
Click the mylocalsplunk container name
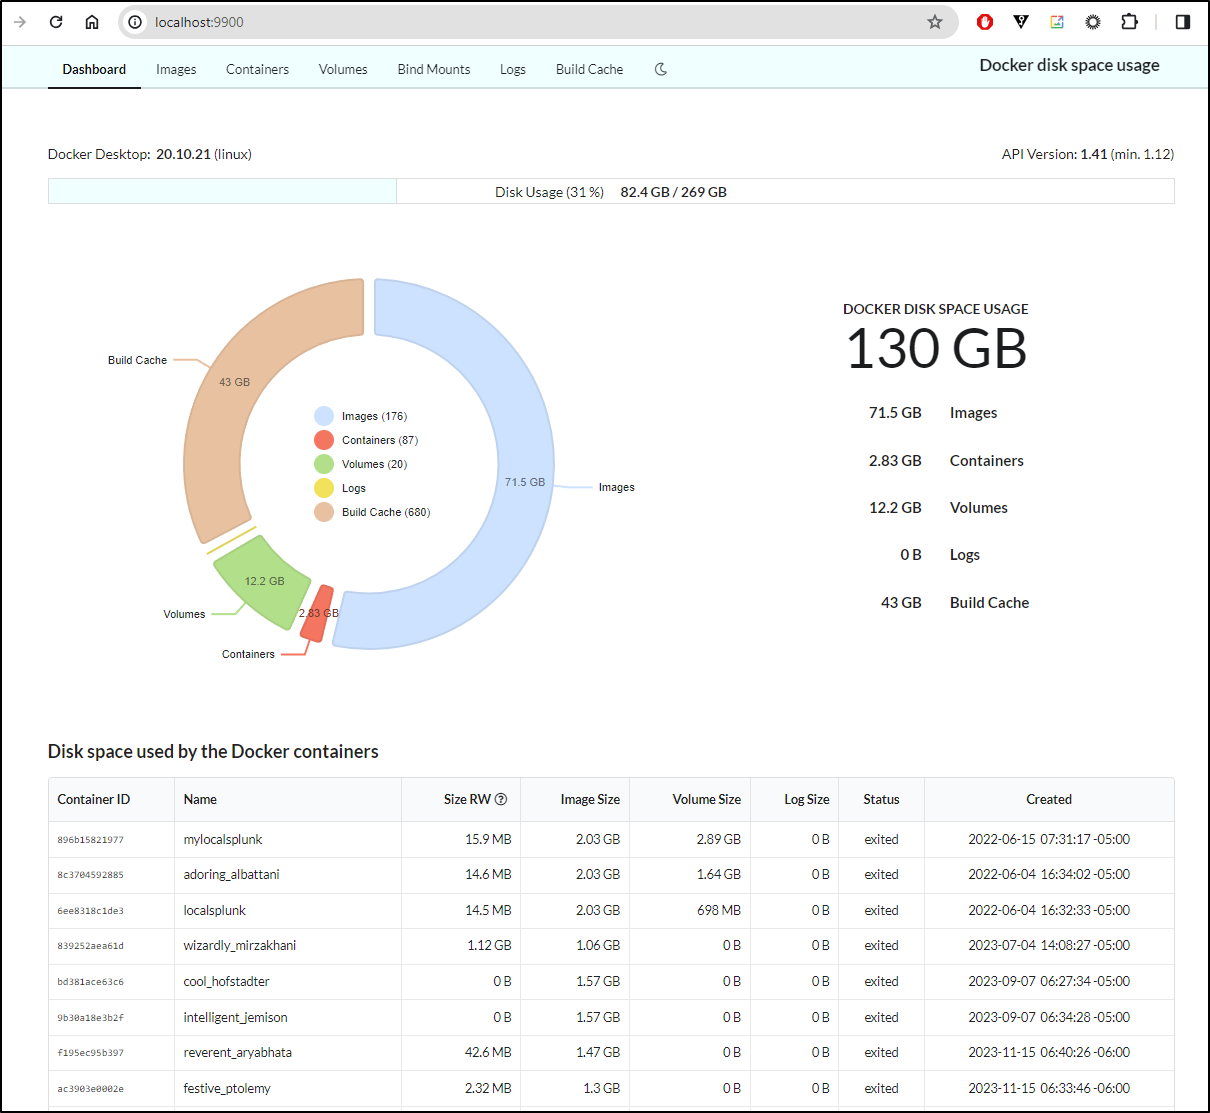pos(223,839)
